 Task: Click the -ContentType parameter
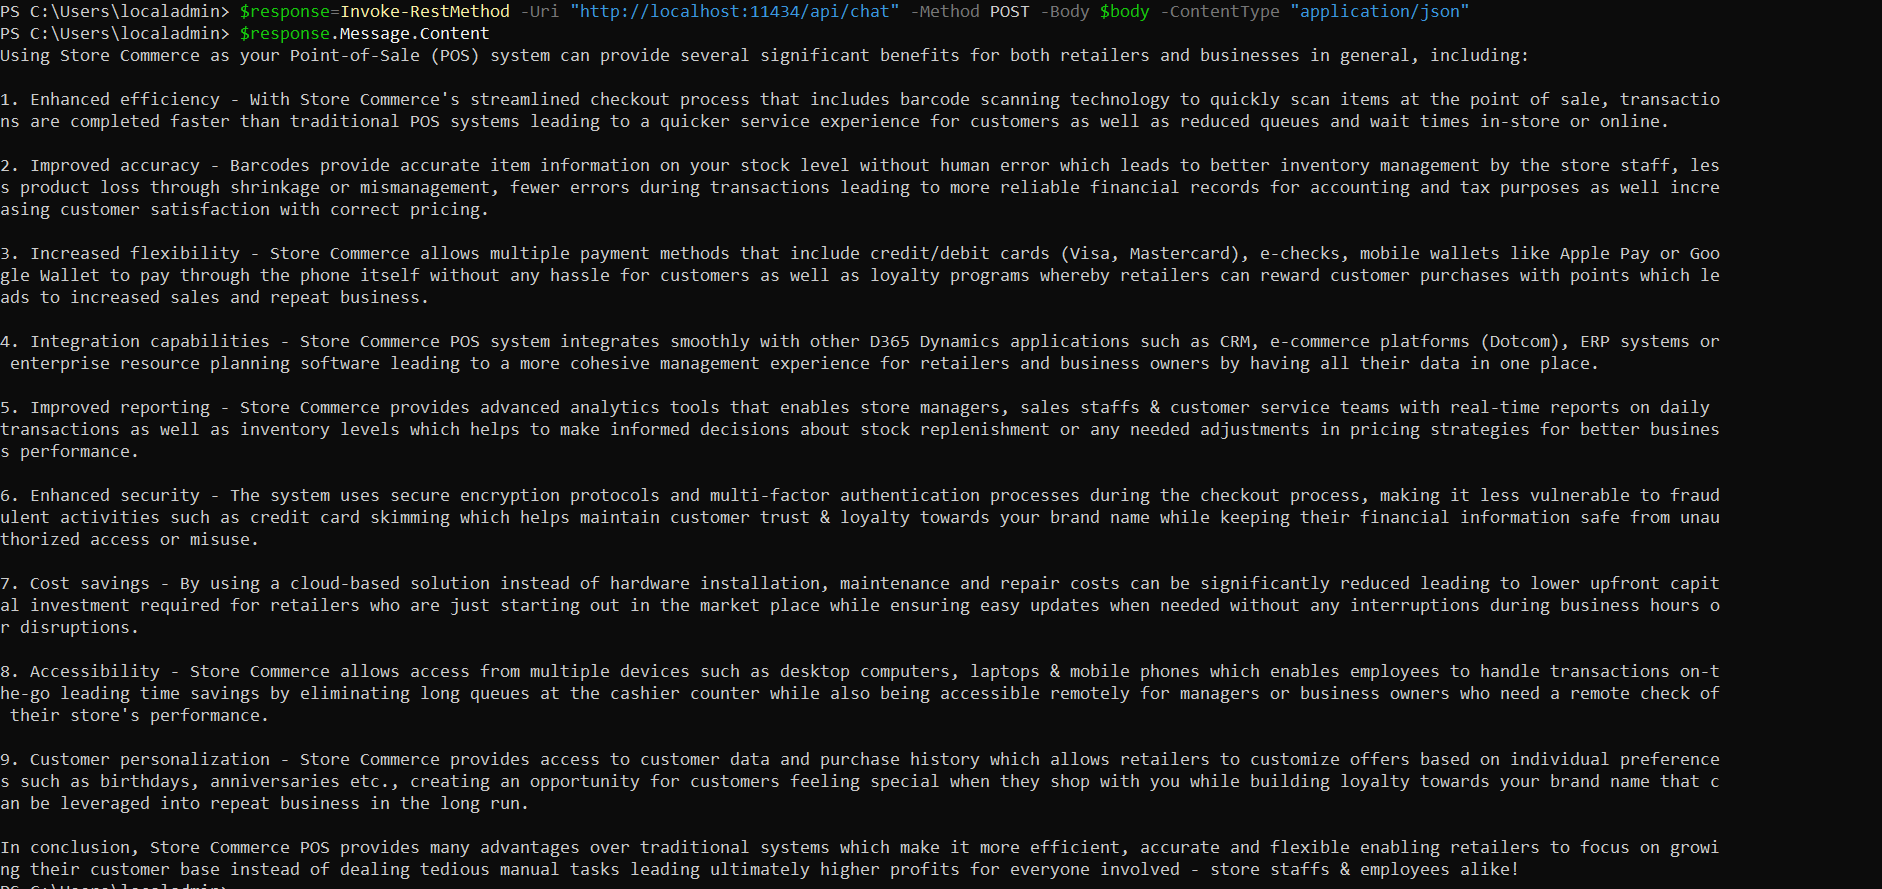click(x=1219, y=12)
